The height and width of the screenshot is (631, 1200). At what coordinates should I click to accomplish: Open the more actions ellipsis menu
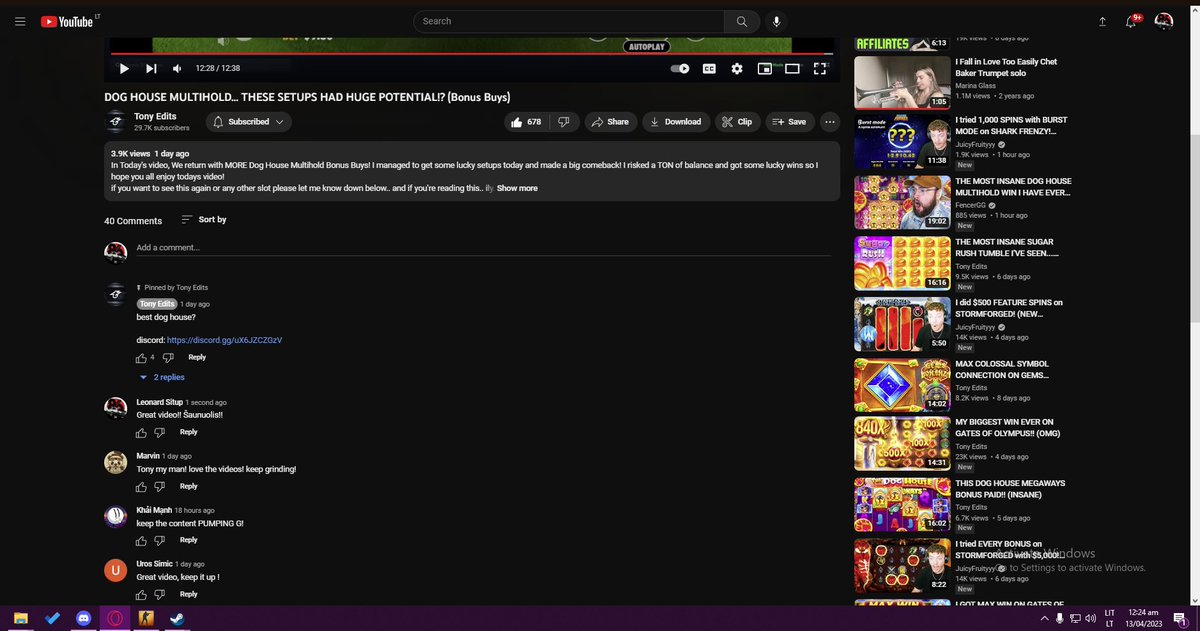[830, 122]
